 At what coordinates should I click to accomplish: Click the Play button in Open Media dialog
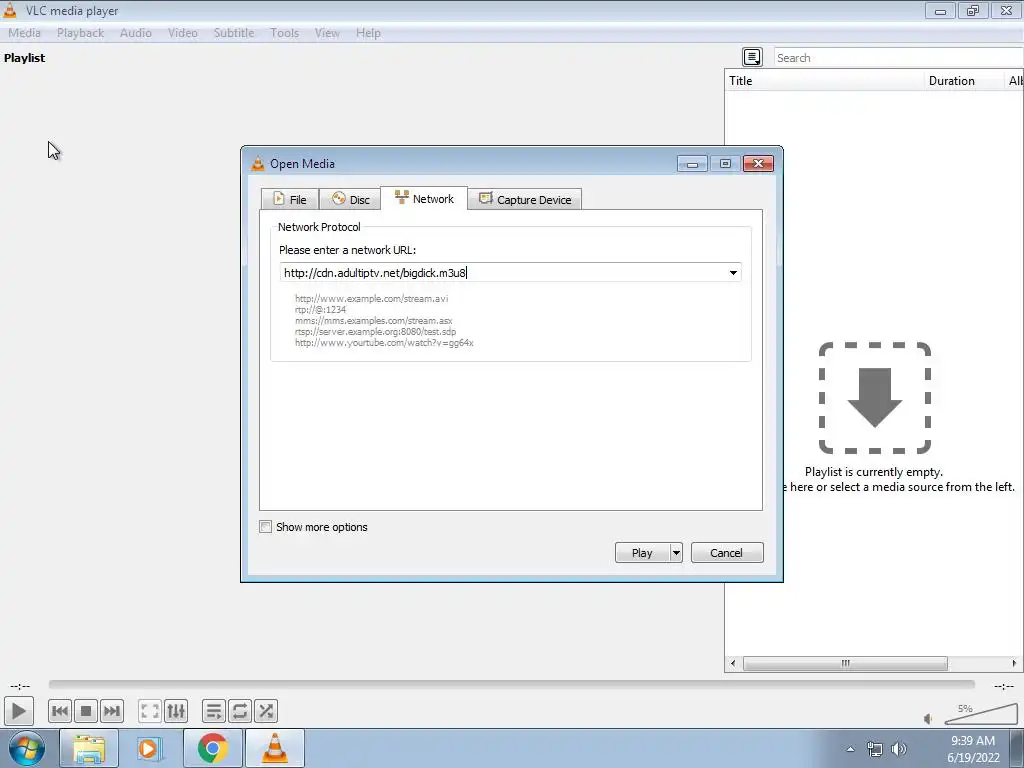pyautogui.click(x=642, y=552)
